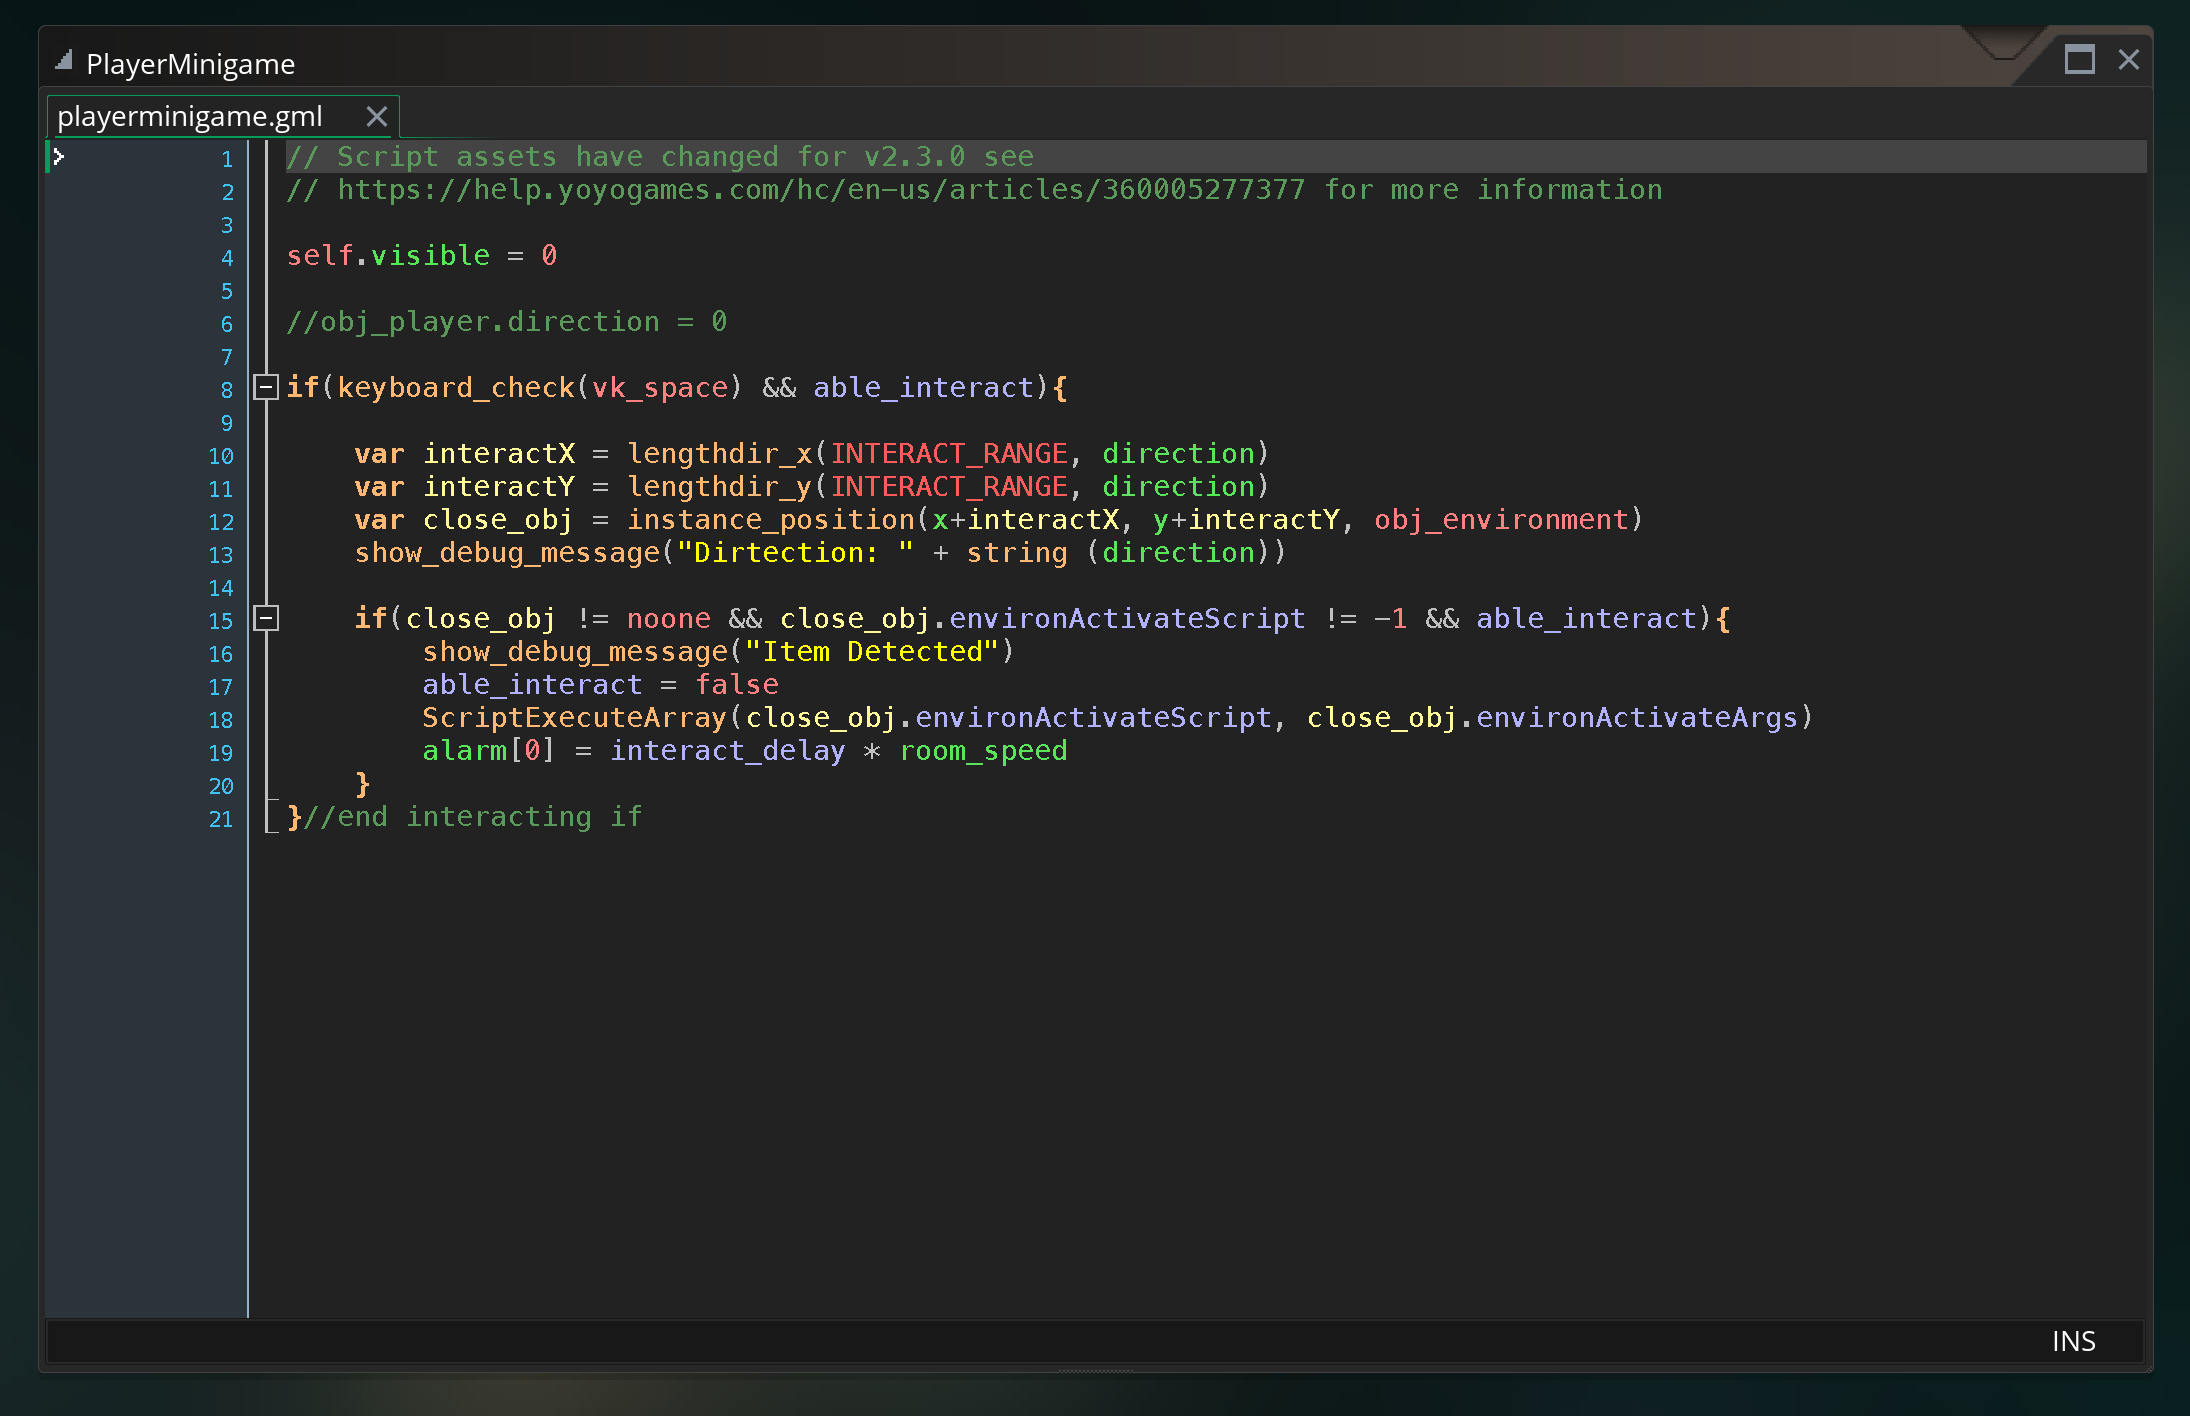Screen dimensions: 2190x1416
Task: Click the PlayerMinigame window title
Action: [x=190, y=64]
